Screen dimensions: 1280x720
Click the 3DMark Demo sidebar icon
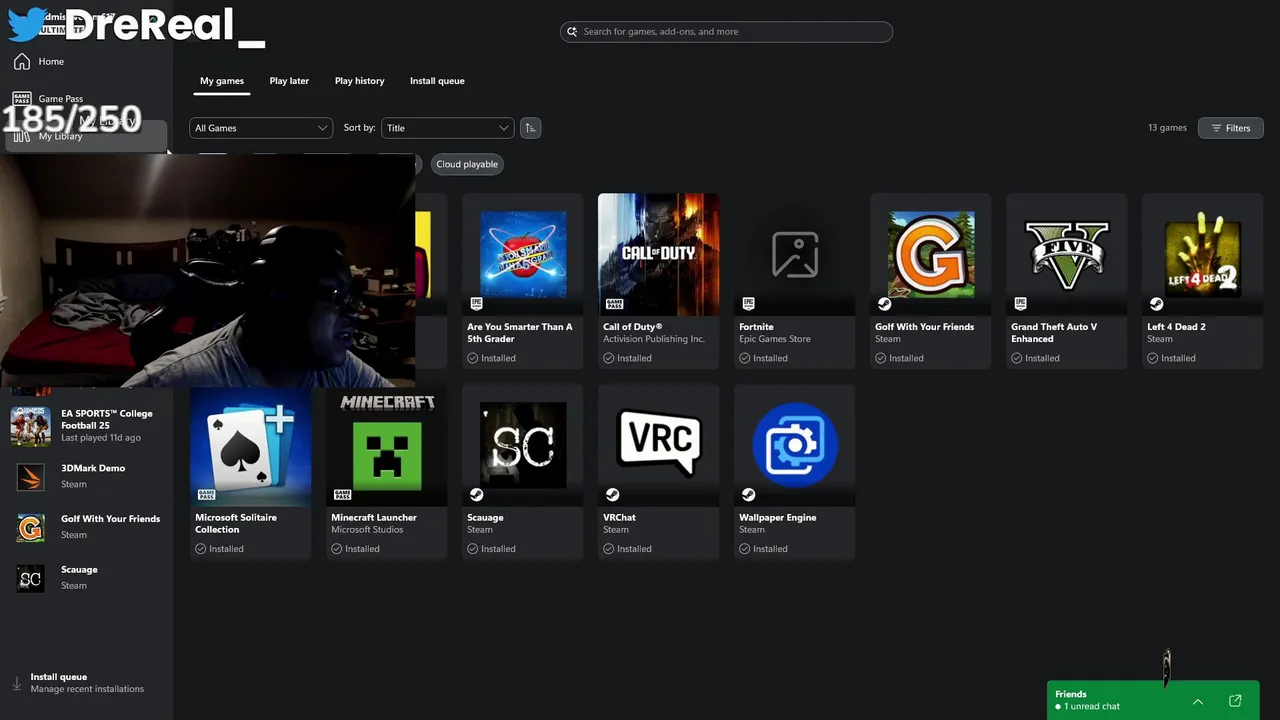[x=31, y=477]
